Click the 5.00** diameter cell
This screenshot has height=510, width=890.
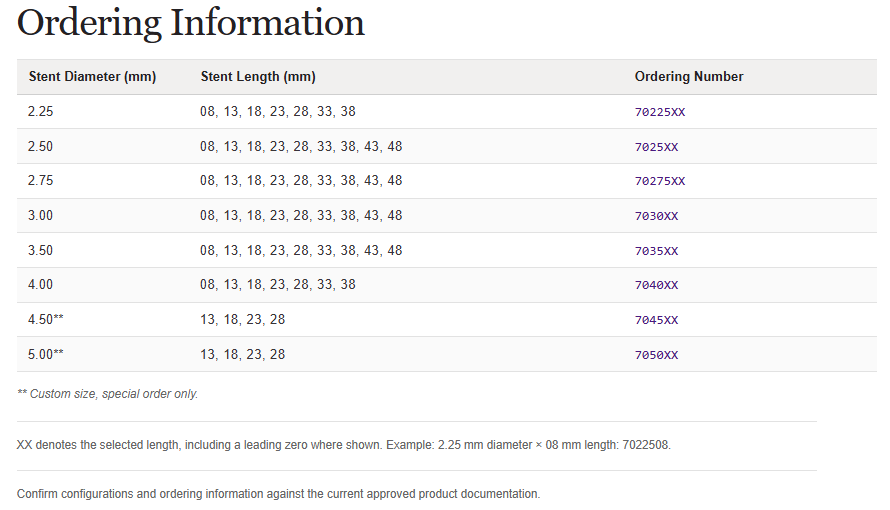coord(45,355)
